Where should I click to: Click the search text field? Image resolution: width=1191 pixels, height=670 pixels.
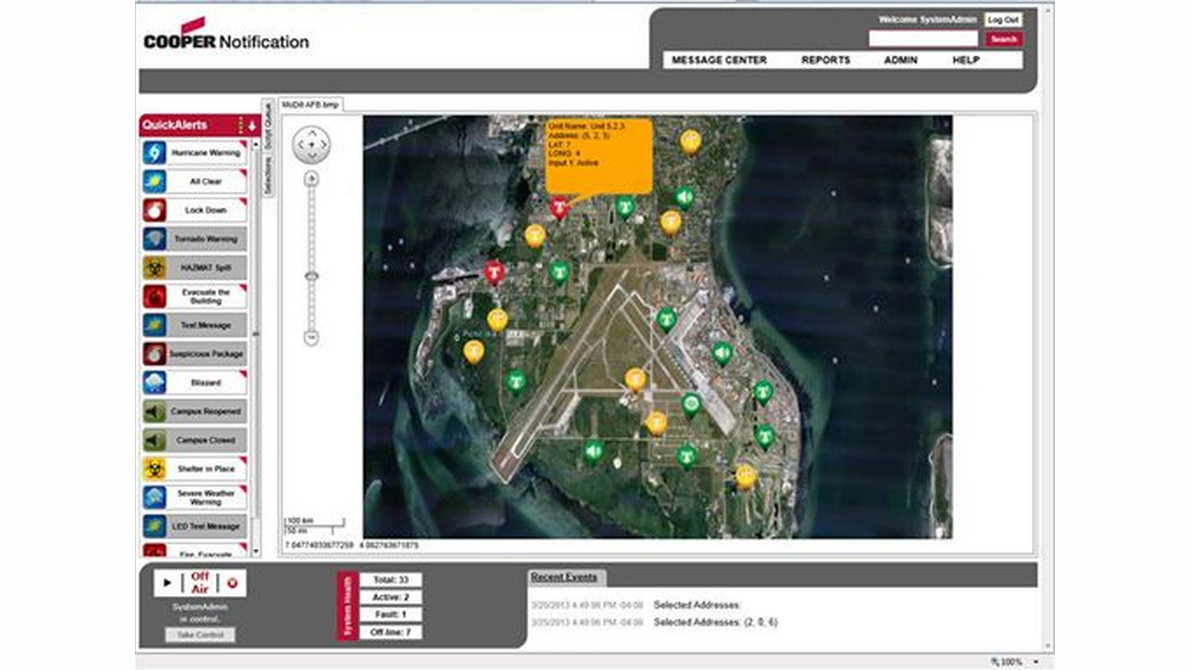coord(923,39)
